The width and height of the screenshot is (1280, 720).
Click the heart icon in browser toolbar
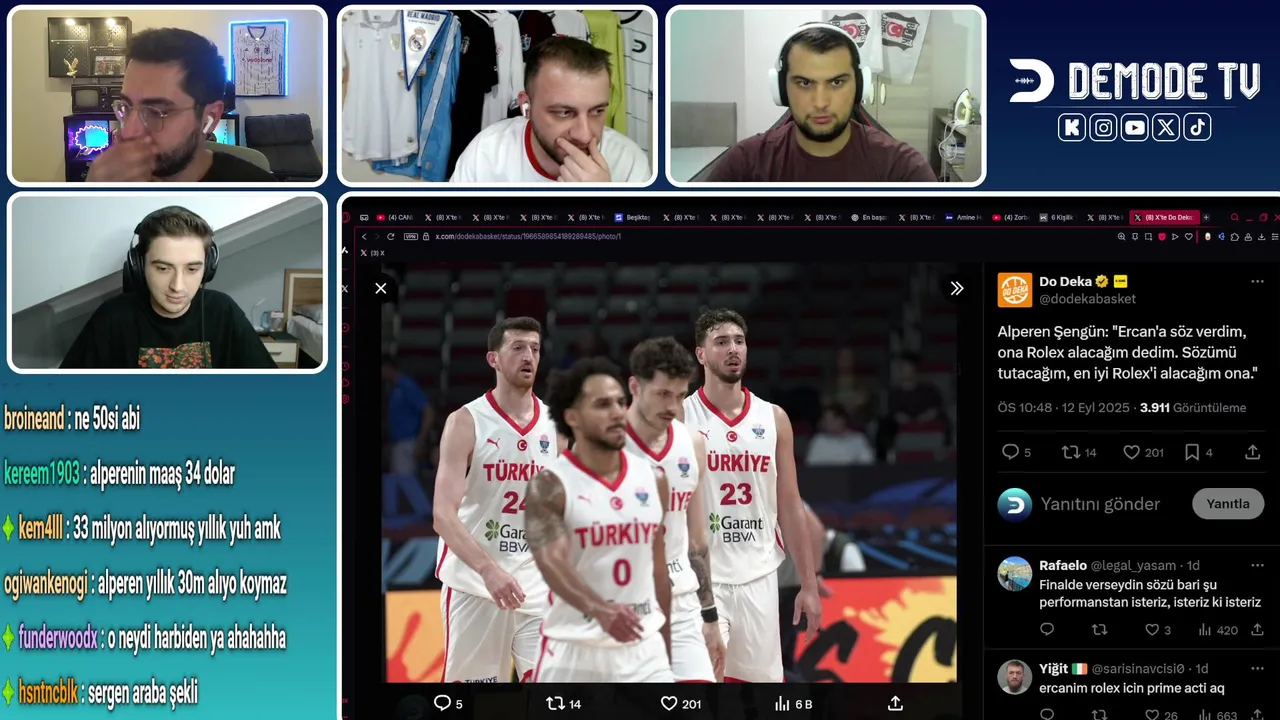pyautogui.click(x=1188, y=236)
